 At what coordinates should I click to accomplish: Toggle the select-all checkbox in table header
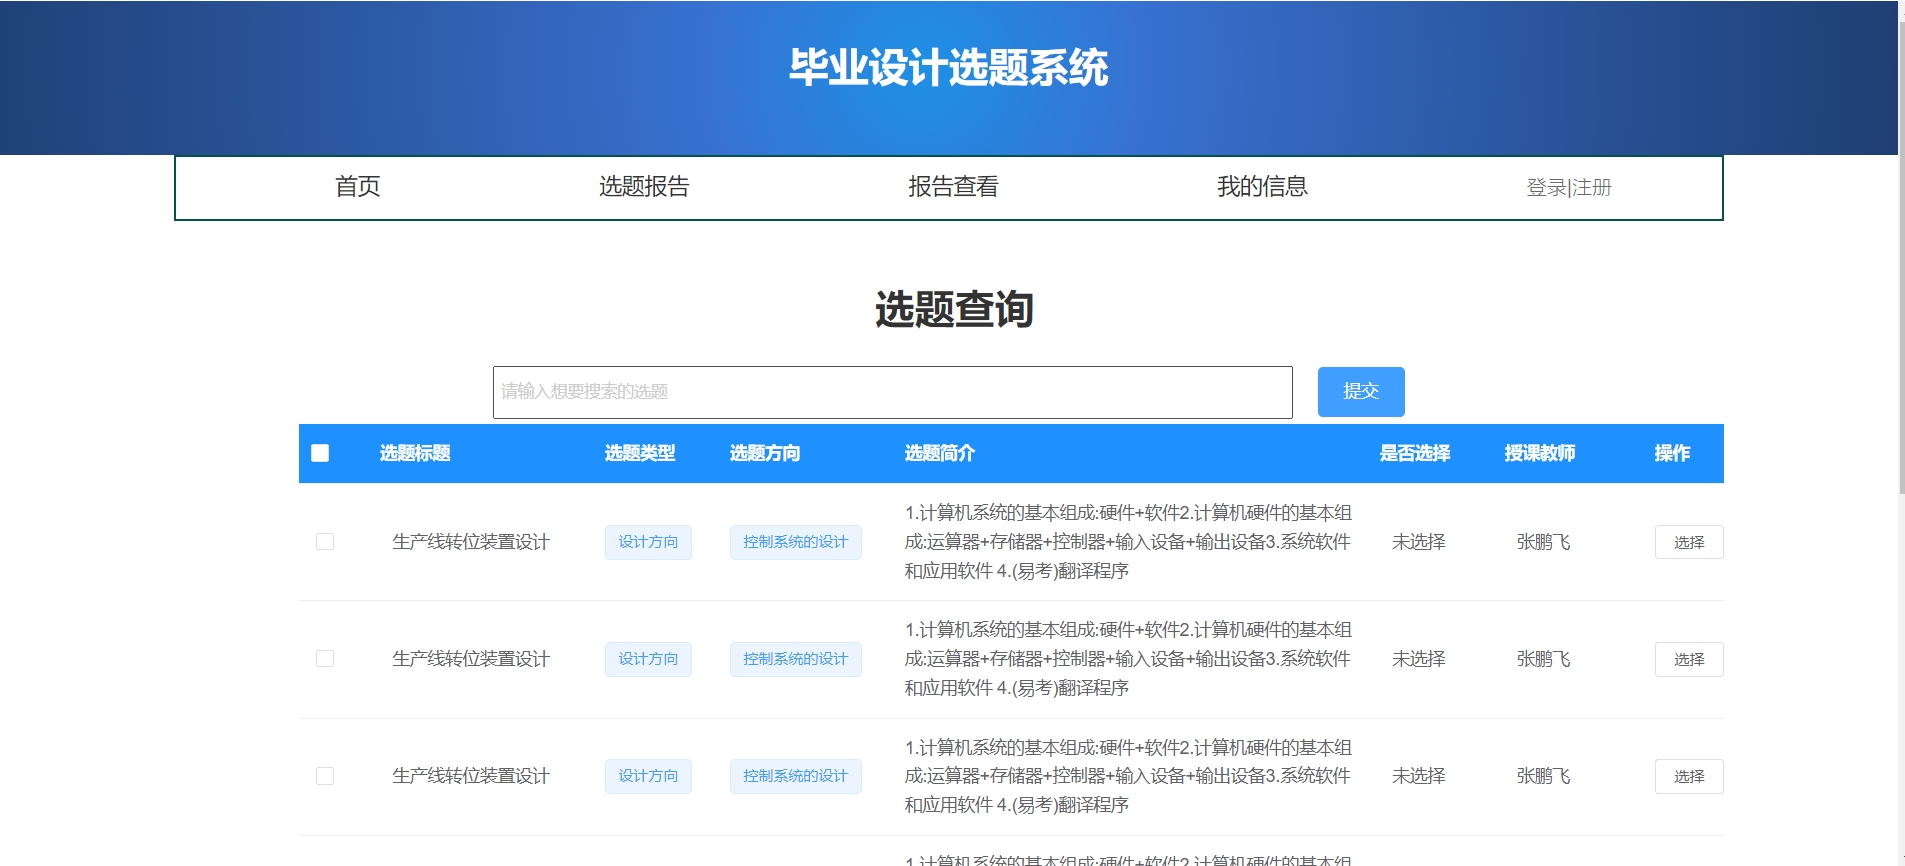click(x=320, y=453)
